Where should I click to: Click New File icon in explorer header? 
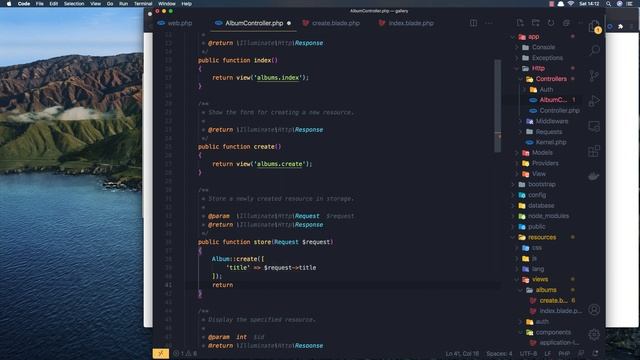(x=520, y=23)
